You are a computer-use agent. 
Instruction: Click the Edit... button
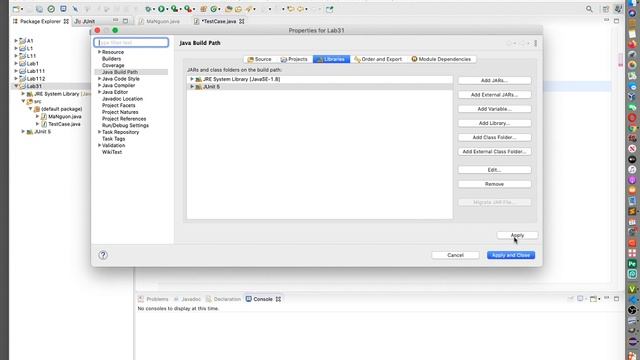point(494,170)
